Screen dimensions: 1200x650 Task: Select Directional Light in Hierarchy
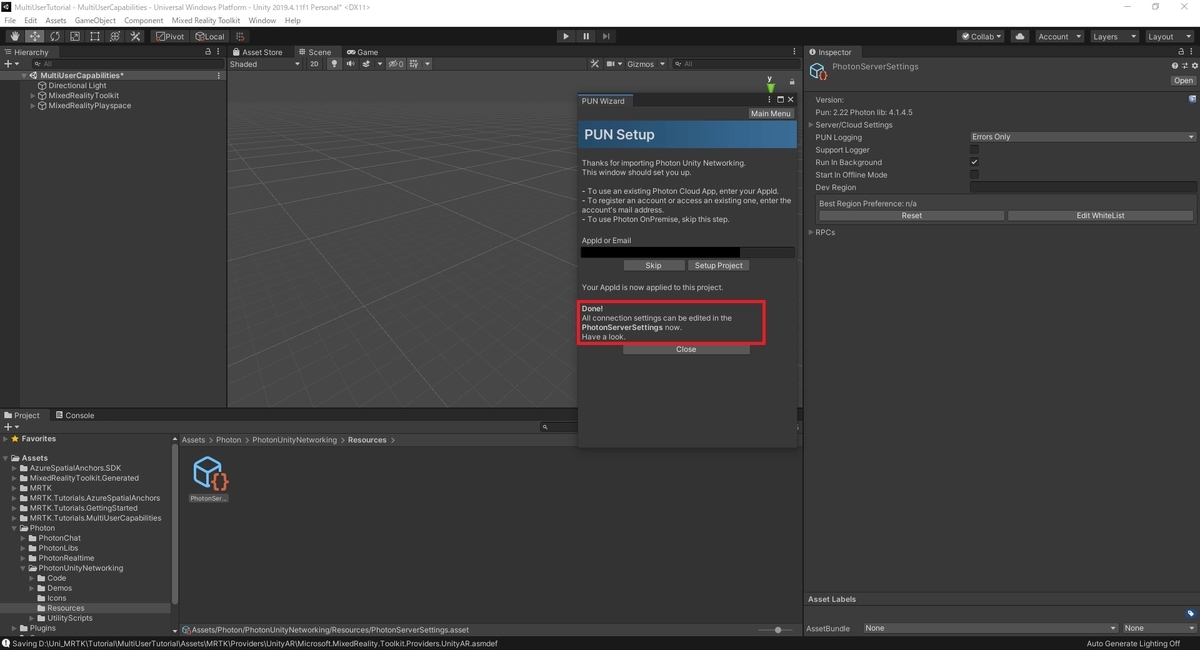click(x=77, y=86)
